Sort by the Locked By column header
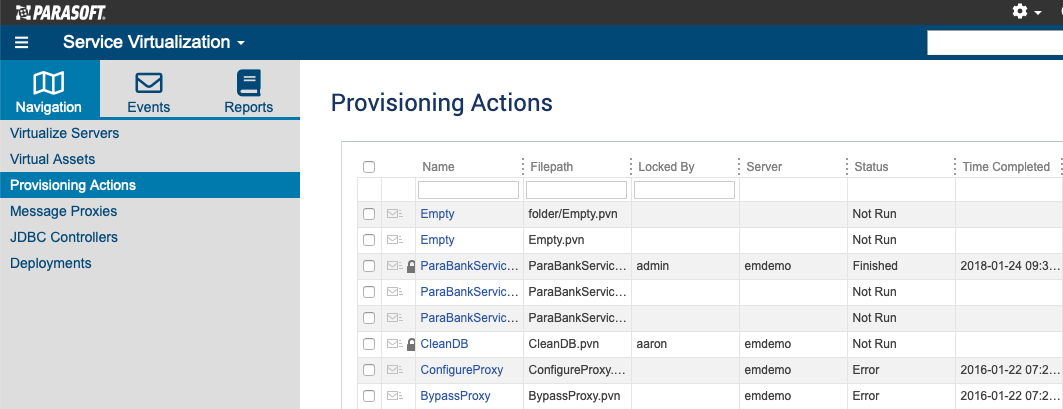Screen dimensions: 1063x409 pos(666,167)
